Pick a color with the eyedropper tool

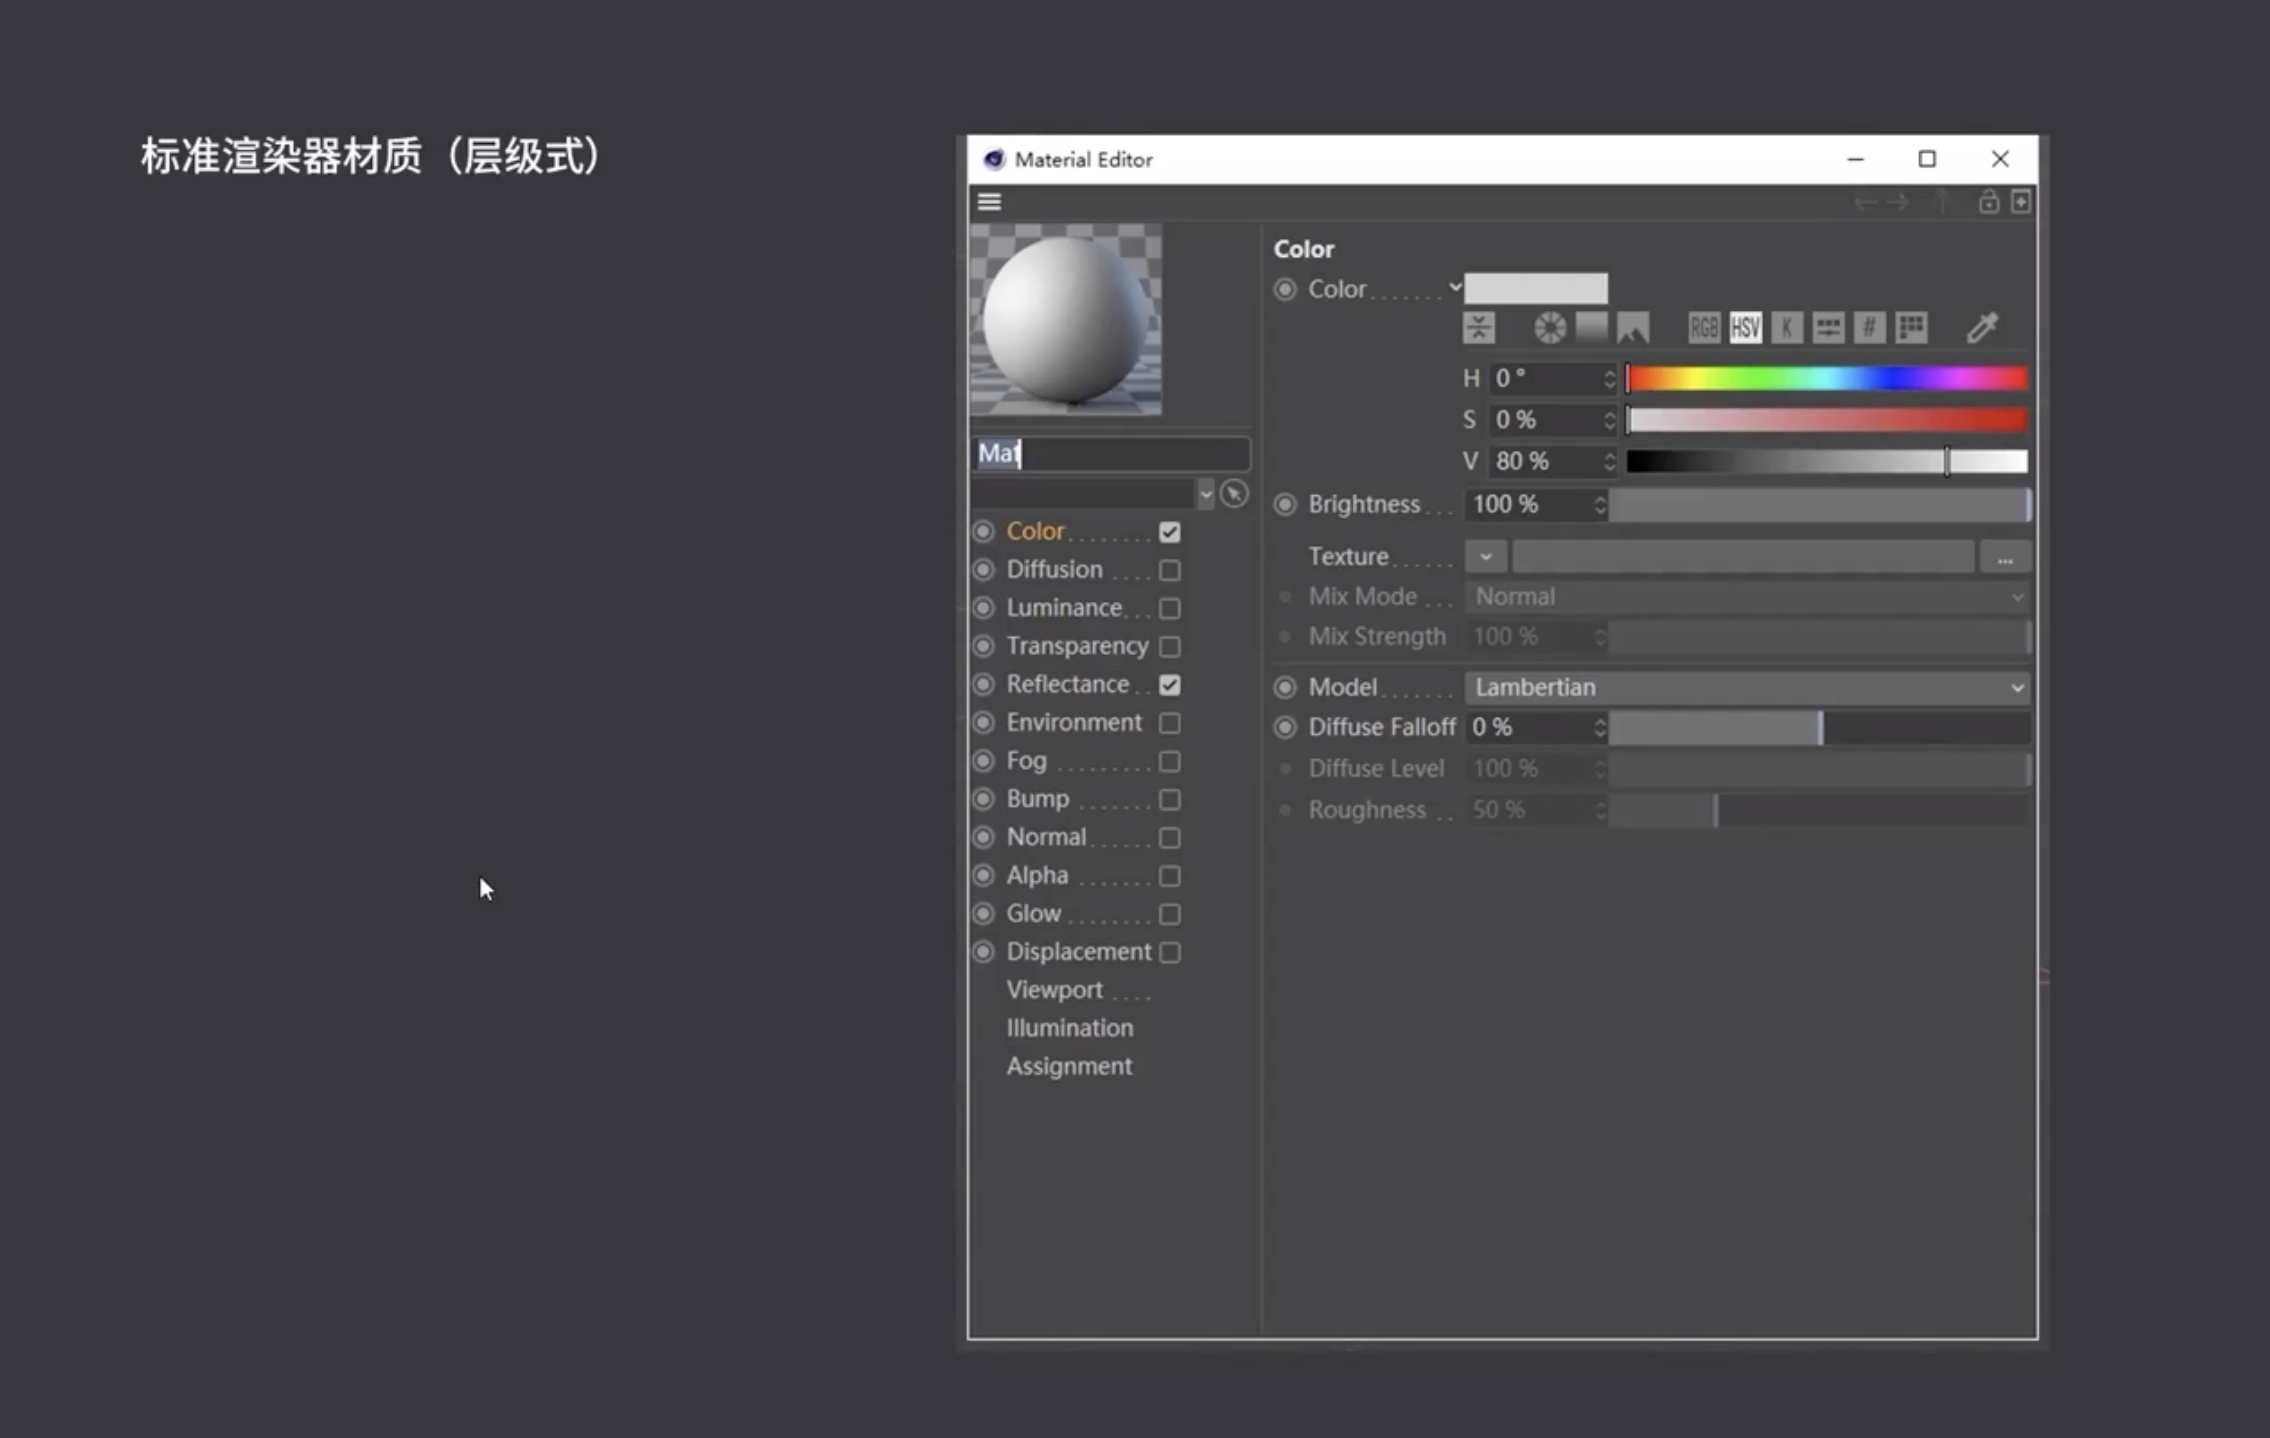pyautogui.click(x=1982, y=328)
